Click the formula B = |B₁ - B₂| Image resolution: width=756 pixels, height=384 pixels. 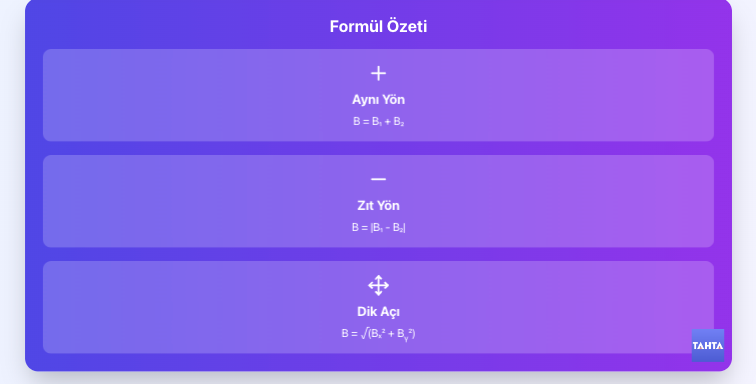(x=378, y=228)
